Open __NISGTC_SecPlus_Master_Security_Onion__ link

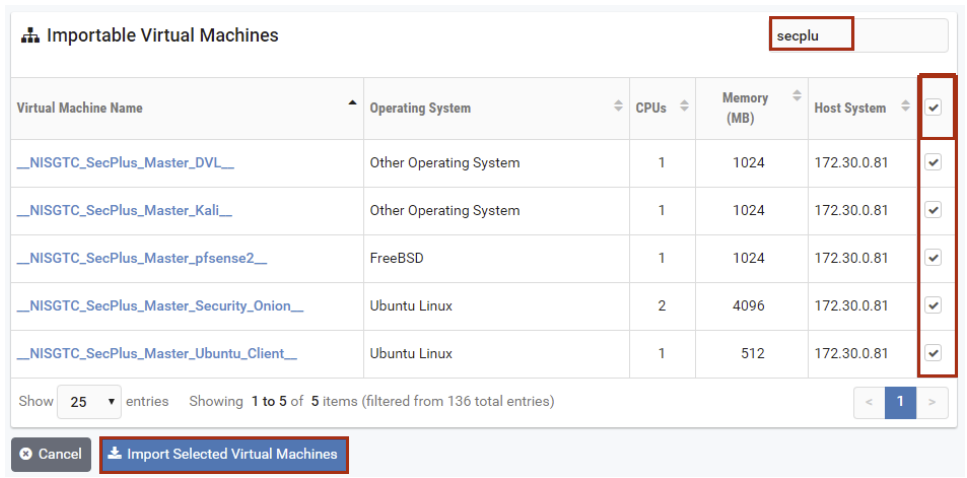pyautogui.click(x=160, y=305)
